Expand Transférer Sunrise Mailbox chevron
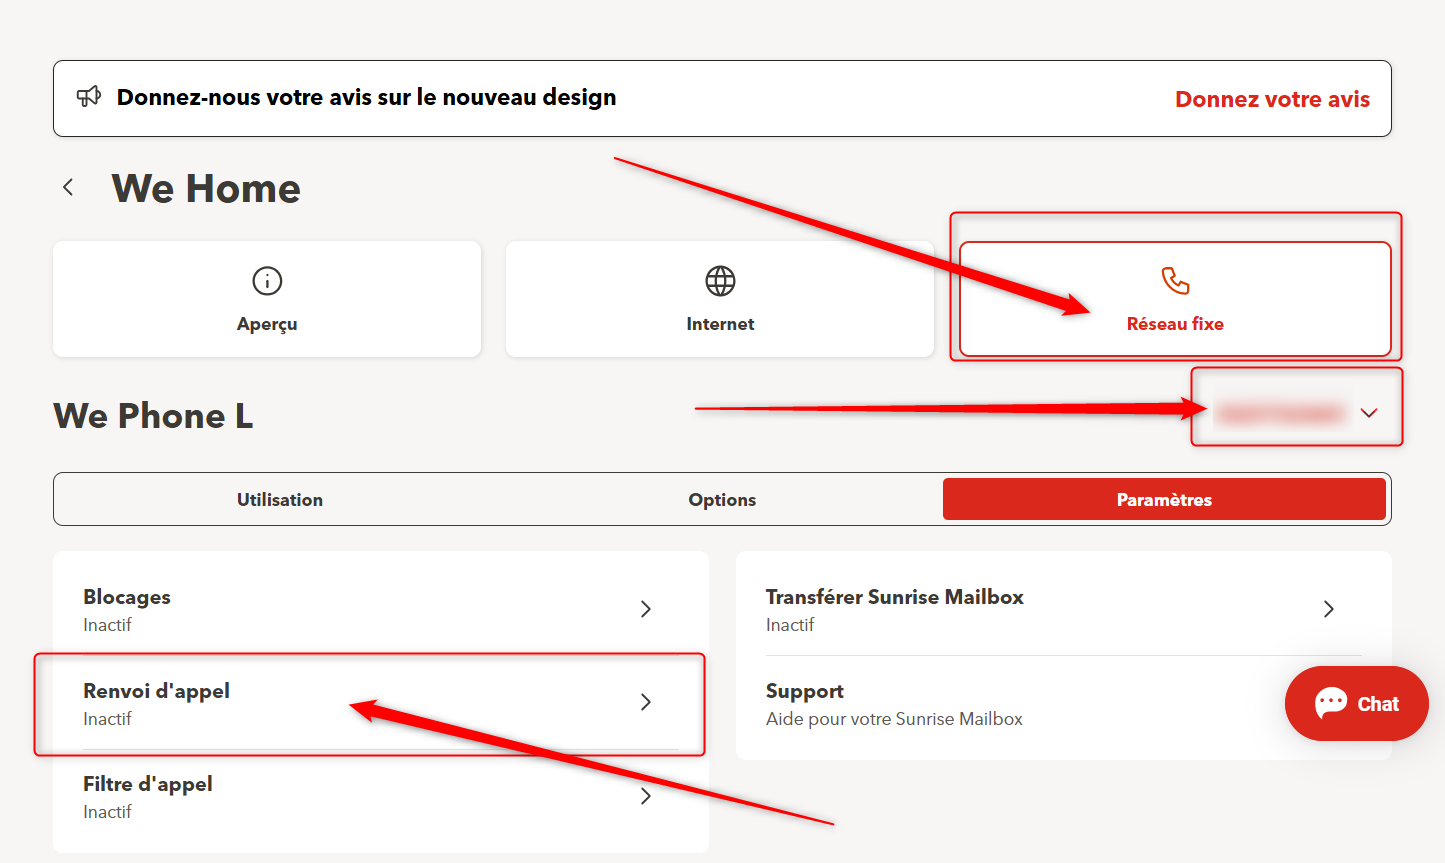 coord(1328,609)
